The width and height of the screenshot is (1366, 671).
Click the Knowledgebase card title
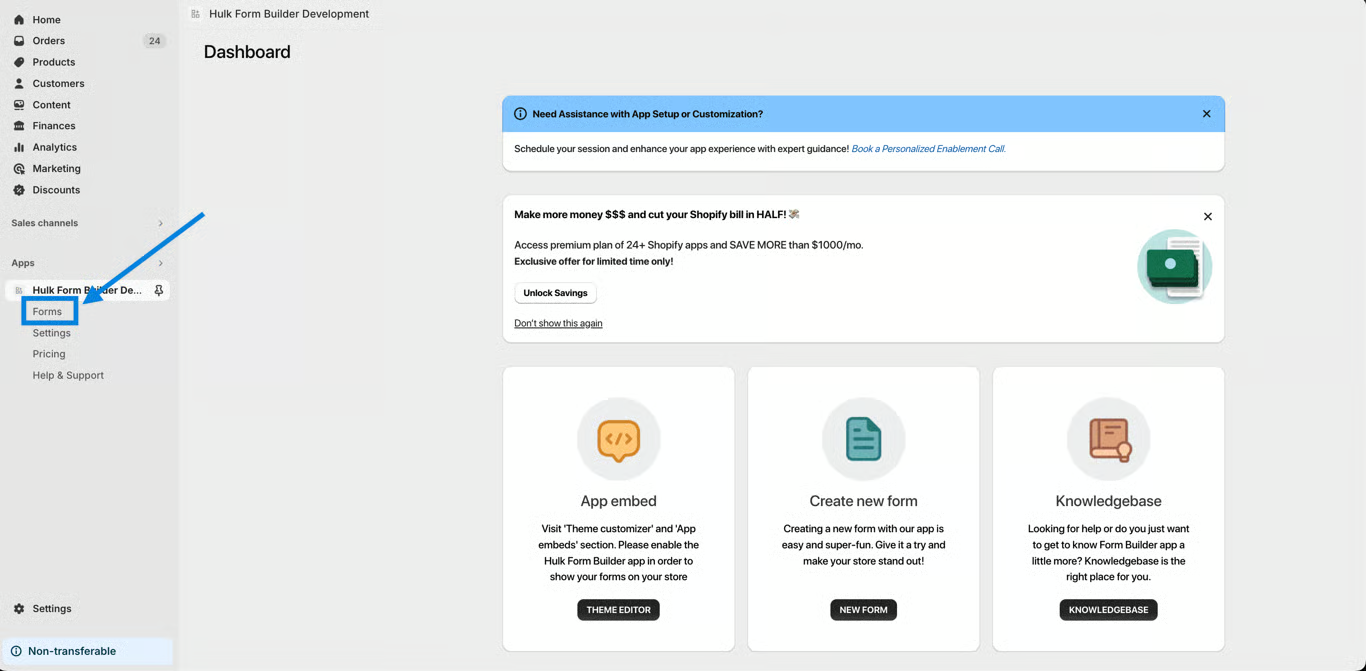[1108, 501]
